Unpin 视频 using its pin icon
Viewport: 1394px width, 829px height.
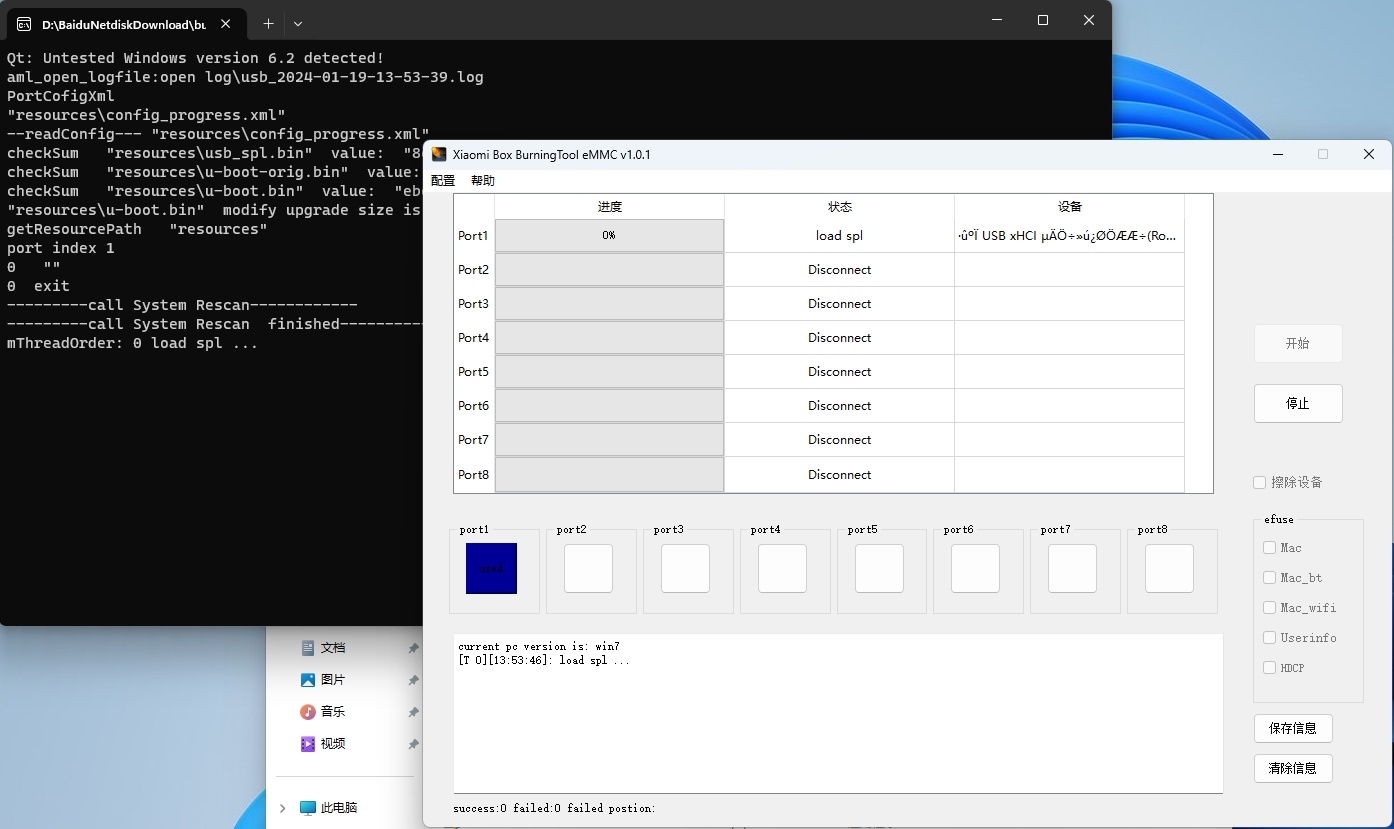[413, 745]
